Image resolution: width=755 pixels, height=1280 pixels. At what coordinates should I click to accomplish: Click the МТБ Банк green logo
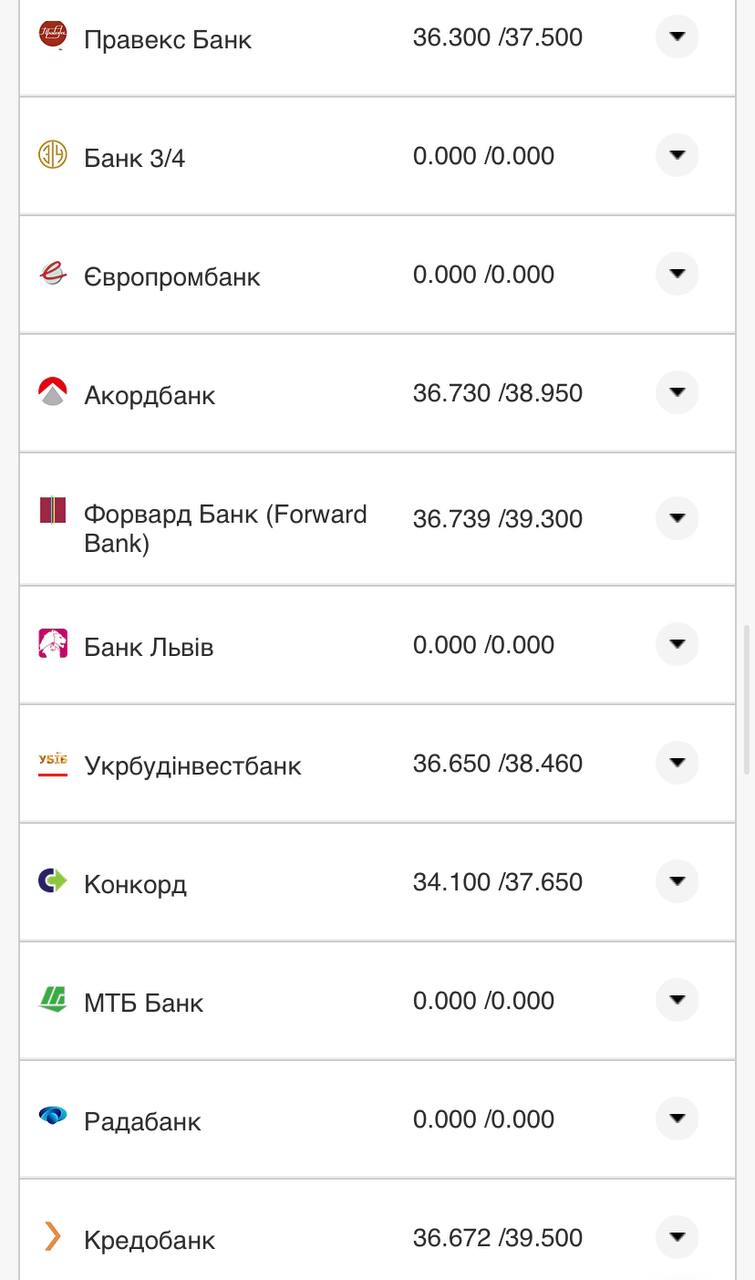52,999
